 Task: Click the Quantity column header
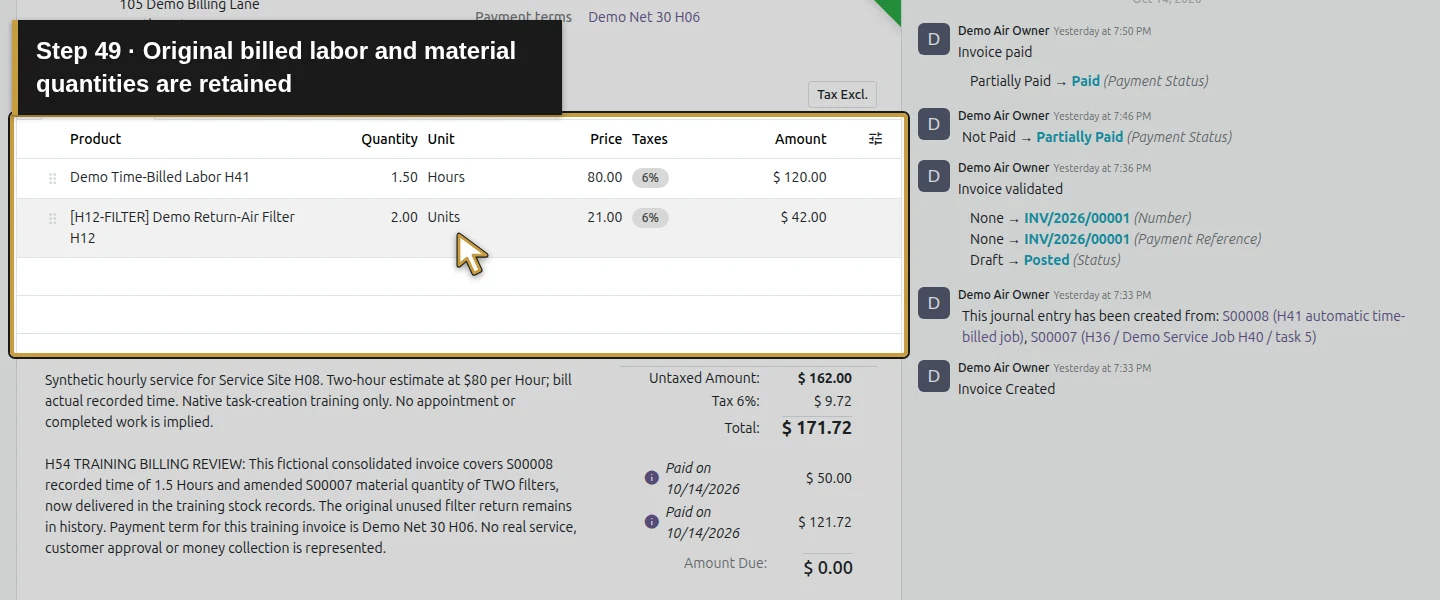click(x=389, y=139)
